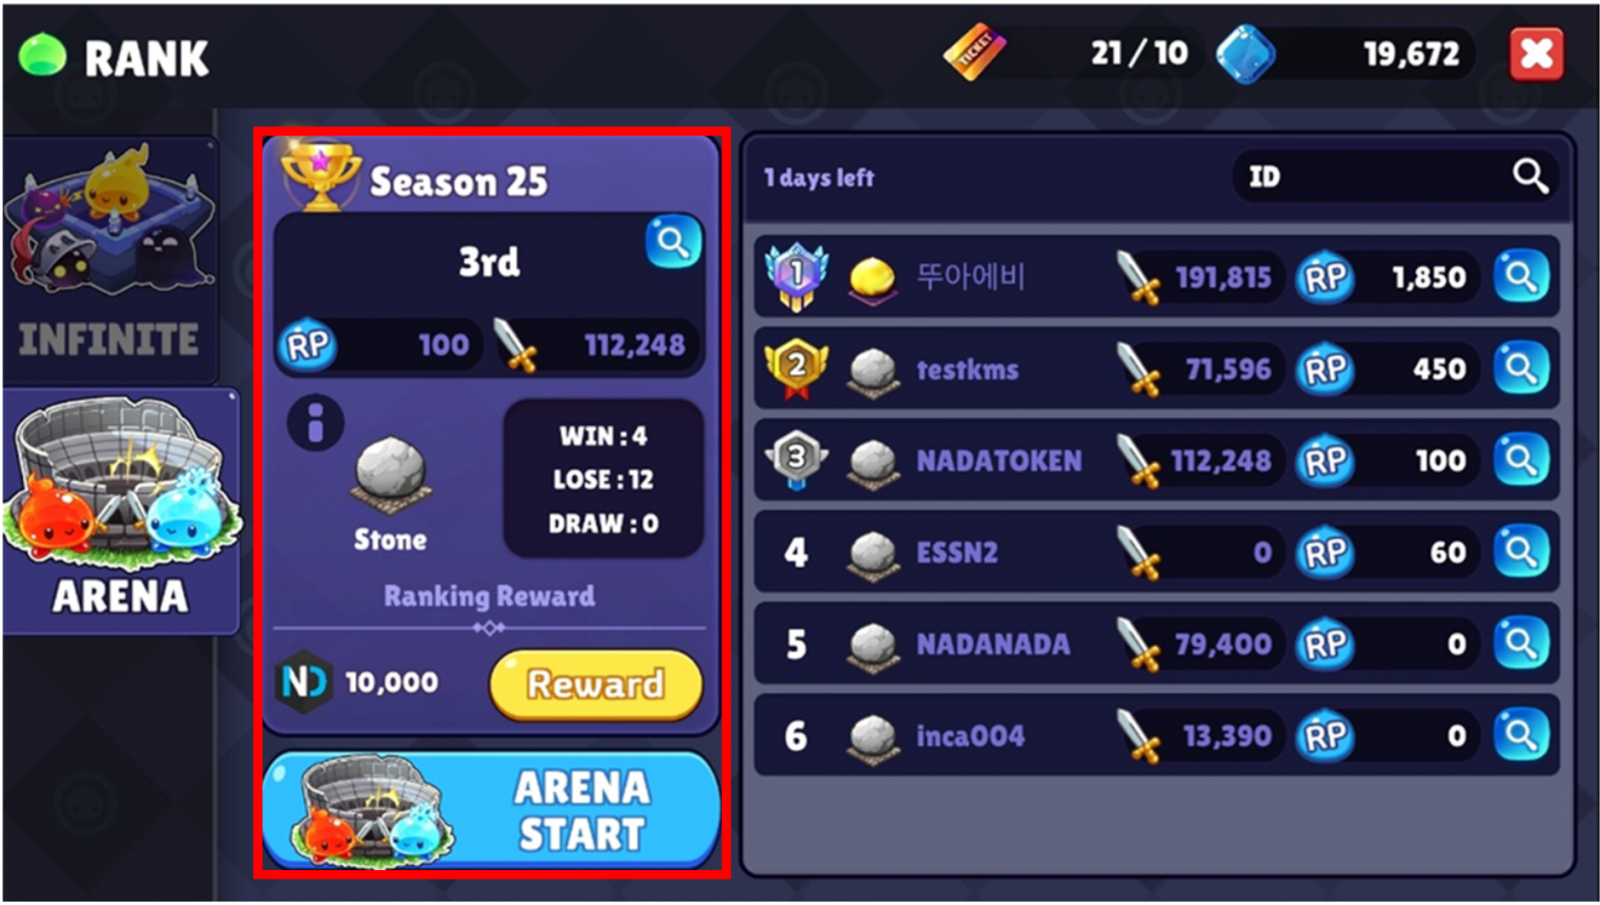Viewport: 1600px width, 905px height.
Task: Click the search icon in the ID field
Action: click(1530, 177)
